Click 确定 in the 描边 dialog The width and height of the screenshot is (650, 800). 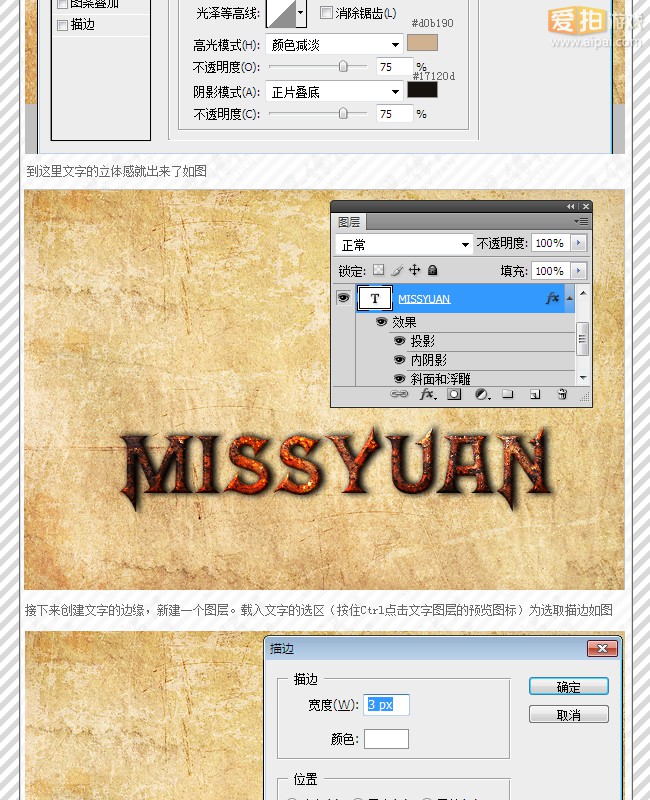[x=568, y=686]
